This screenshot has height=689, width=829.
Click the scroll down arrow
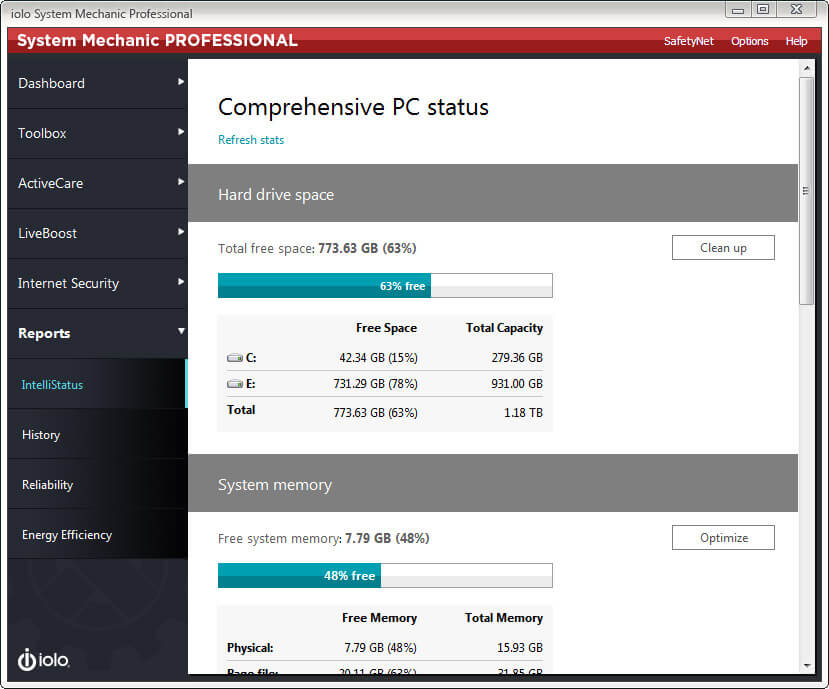807,666
